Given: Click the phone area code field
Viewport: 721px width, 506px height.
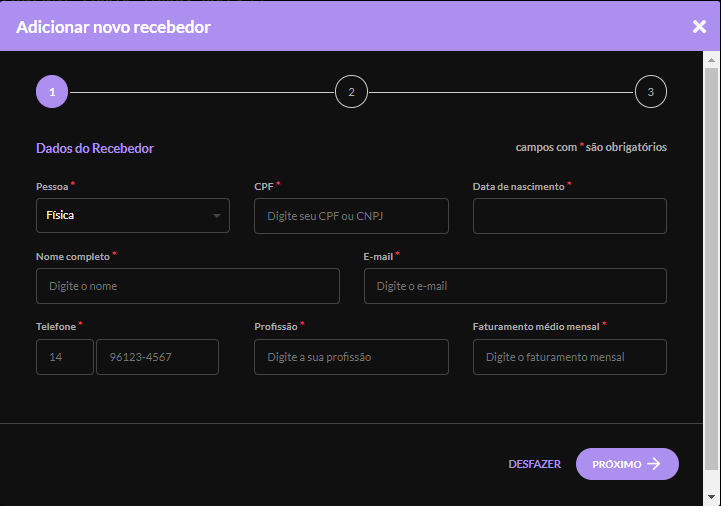Looking at the screenshot, I should tap(65, 357).
